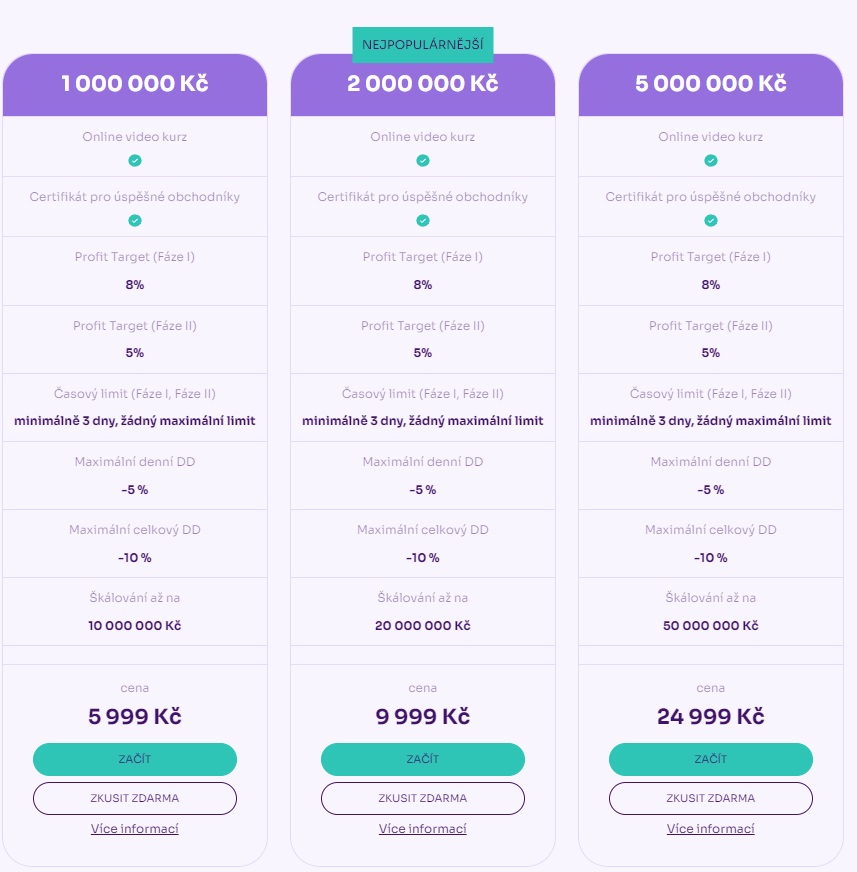Select the 5 000 000 Kč plan header
The height and width of the screenshot is (872, 857).
[711, 85]
